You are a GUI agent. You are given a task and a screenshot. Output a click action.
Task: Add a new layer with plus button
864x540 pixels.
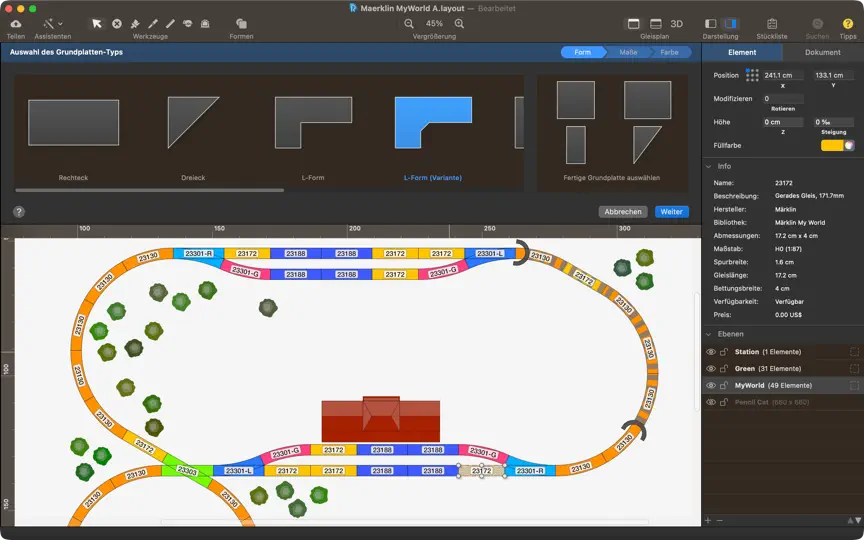coord(708,520)
